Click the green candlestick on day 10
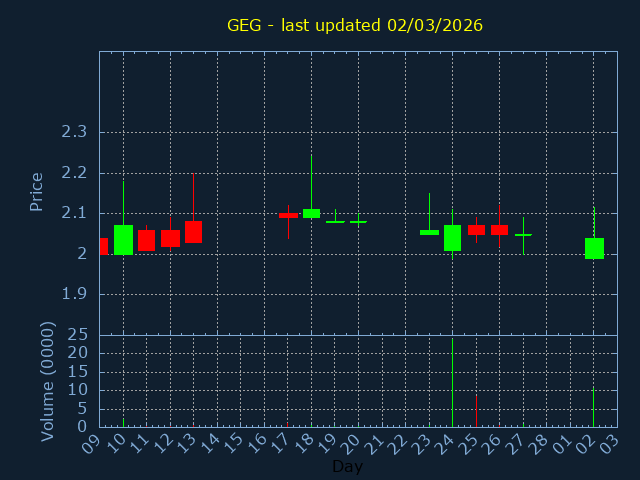 [123, 240]
